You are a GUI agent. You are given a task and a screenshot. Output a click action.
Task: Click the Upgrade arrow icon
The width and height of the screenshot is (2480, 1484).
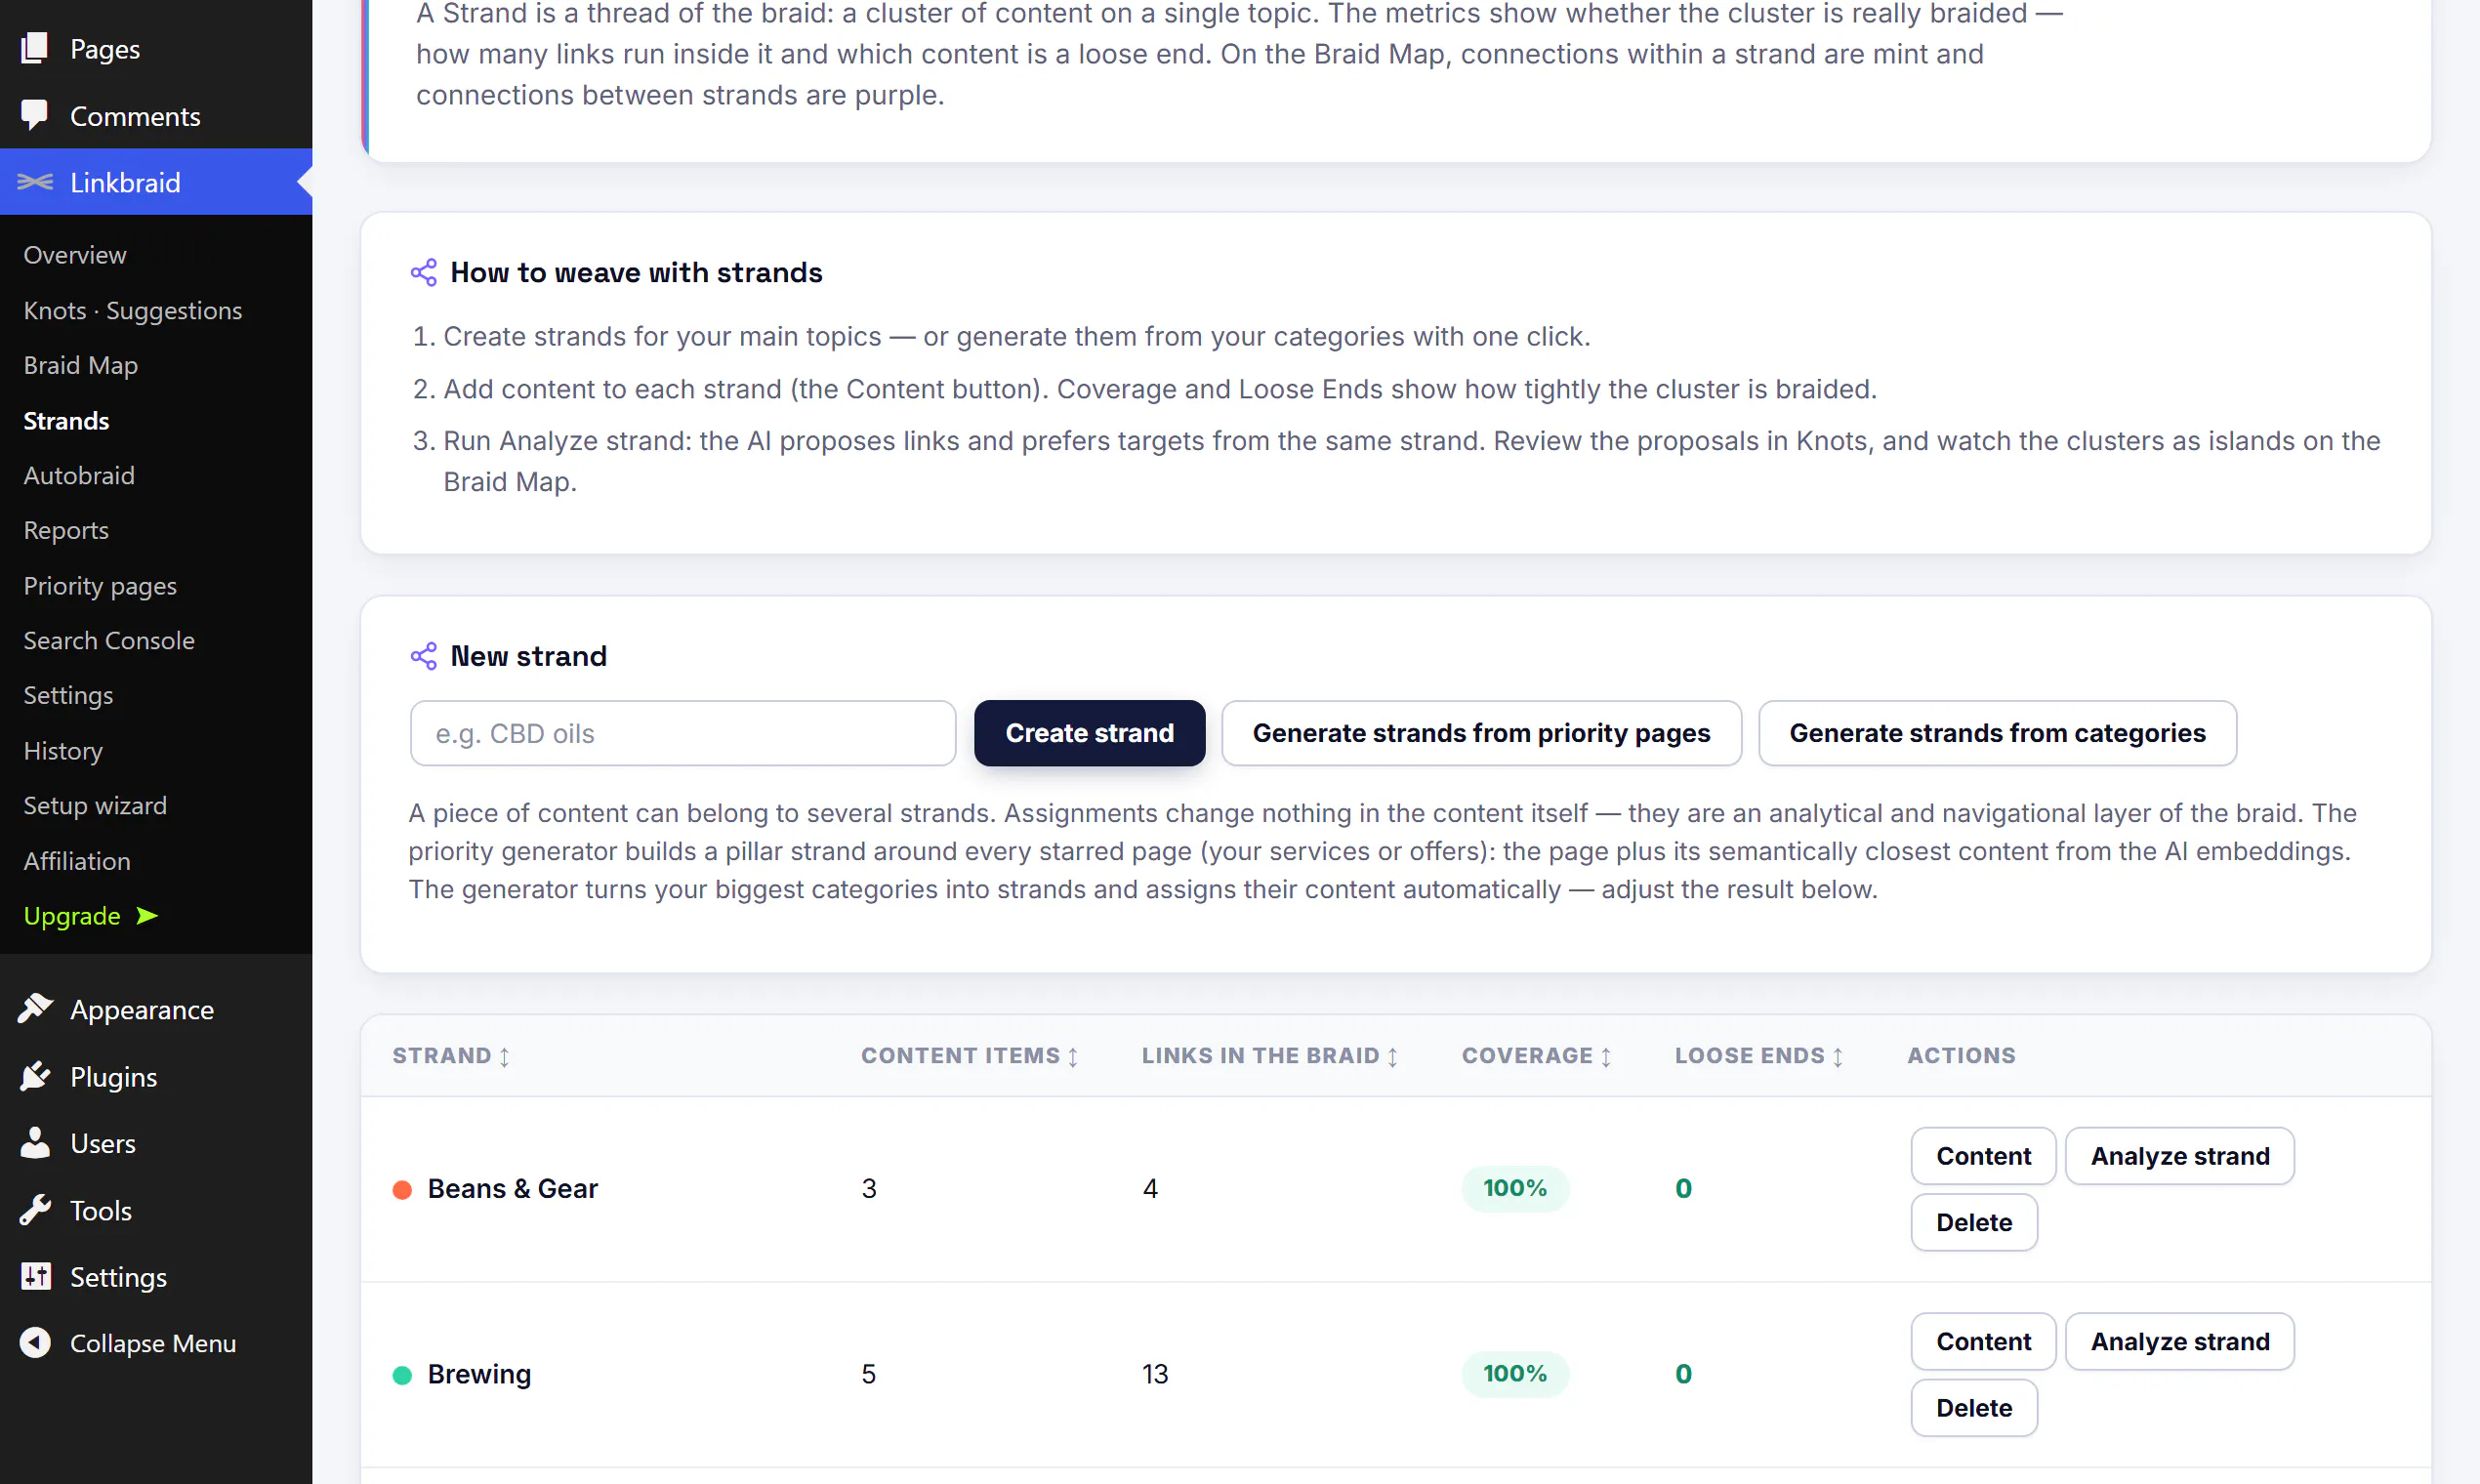(147, 916)
